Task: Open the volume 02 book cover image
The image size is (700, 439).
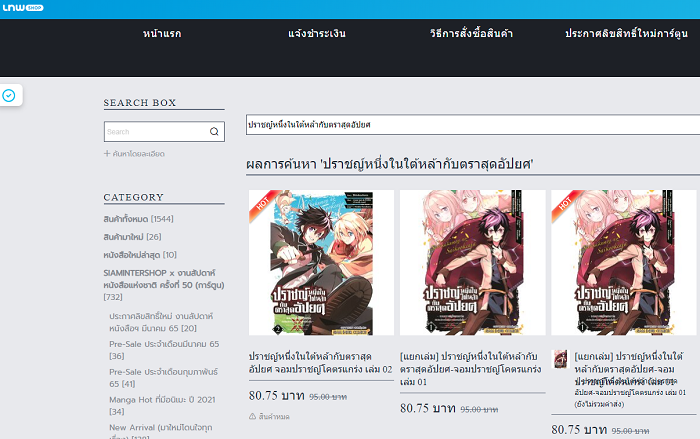Action: click(x=321, y=263)
